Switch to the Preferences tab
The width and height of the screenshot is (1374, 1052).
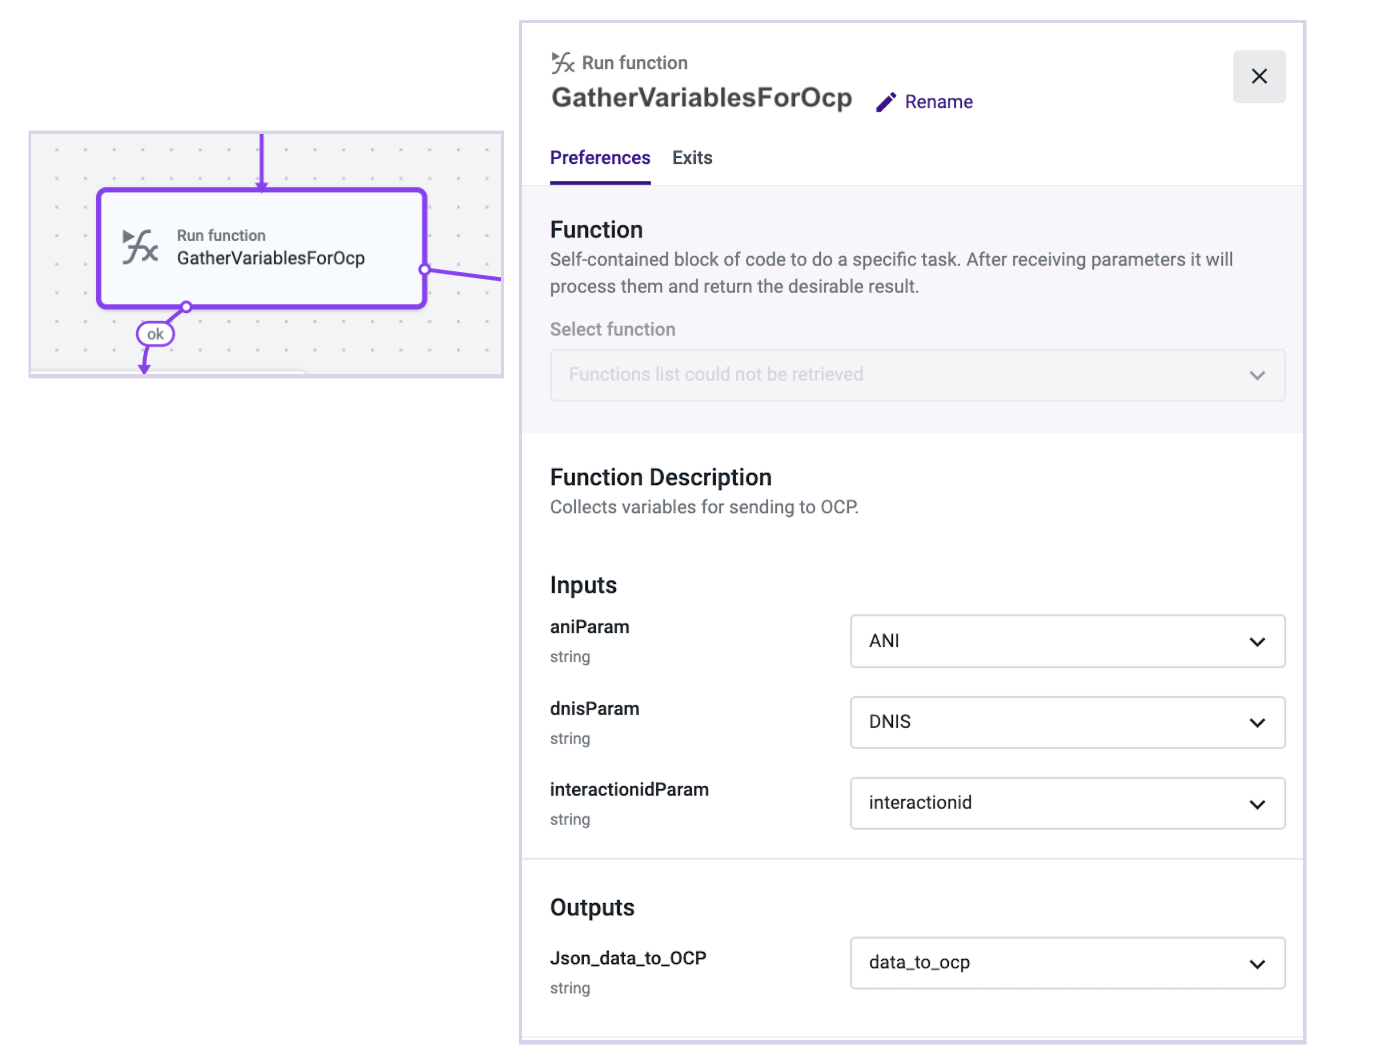[600, 158]
